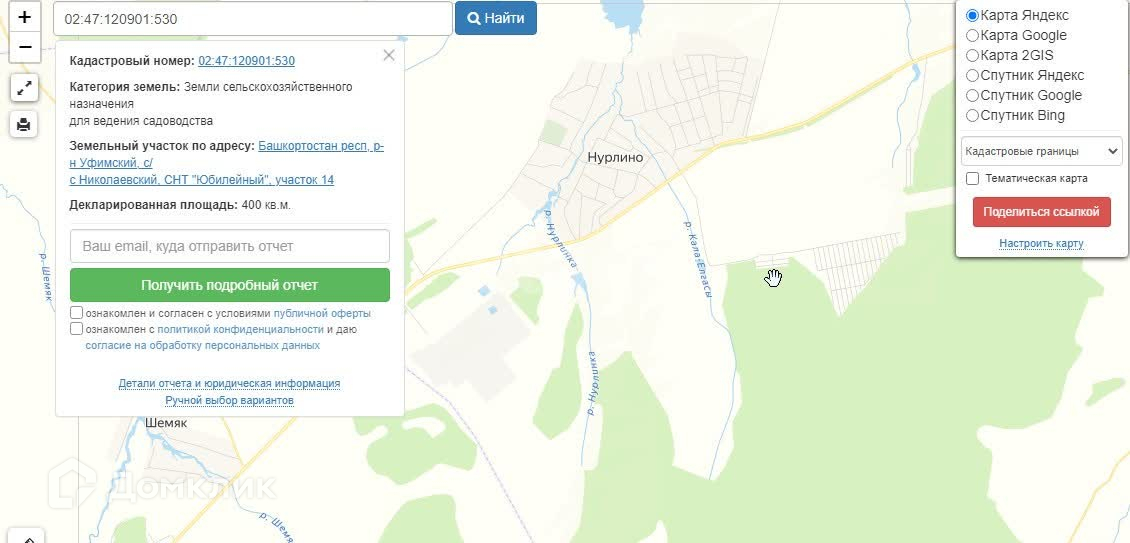Image resolution: width=1130 pixels, height=543 pixels.
Task: Select Карта Google radio button
Action: coord(972,35)
